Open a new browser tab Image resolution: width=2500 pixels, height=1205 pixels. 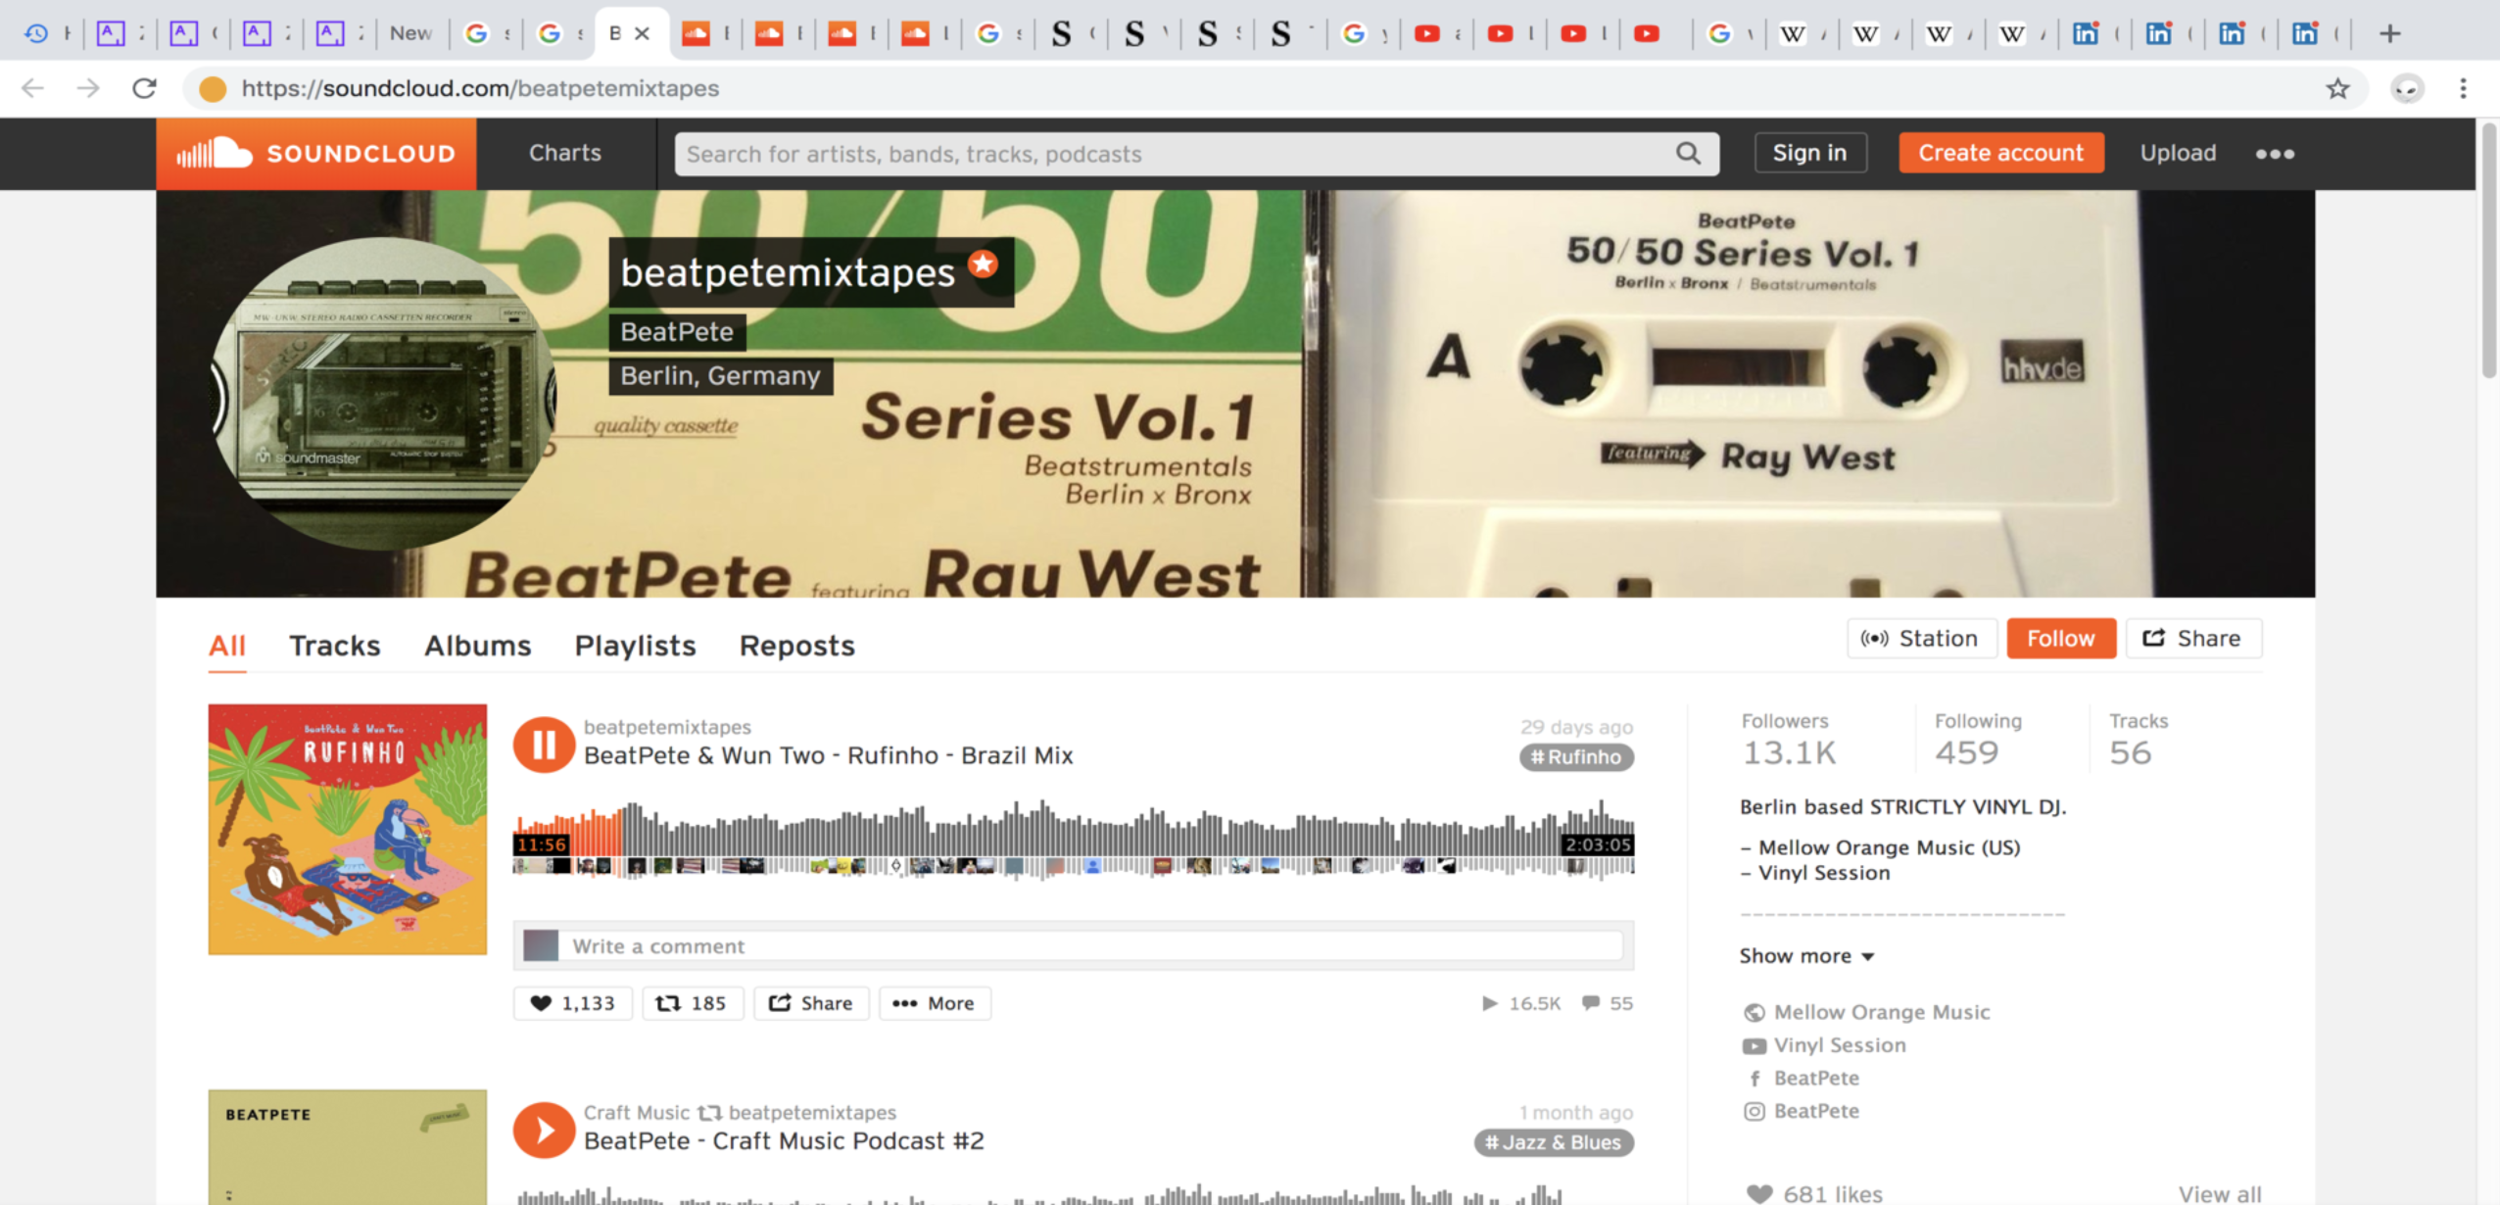click(x=2389, y=33)
